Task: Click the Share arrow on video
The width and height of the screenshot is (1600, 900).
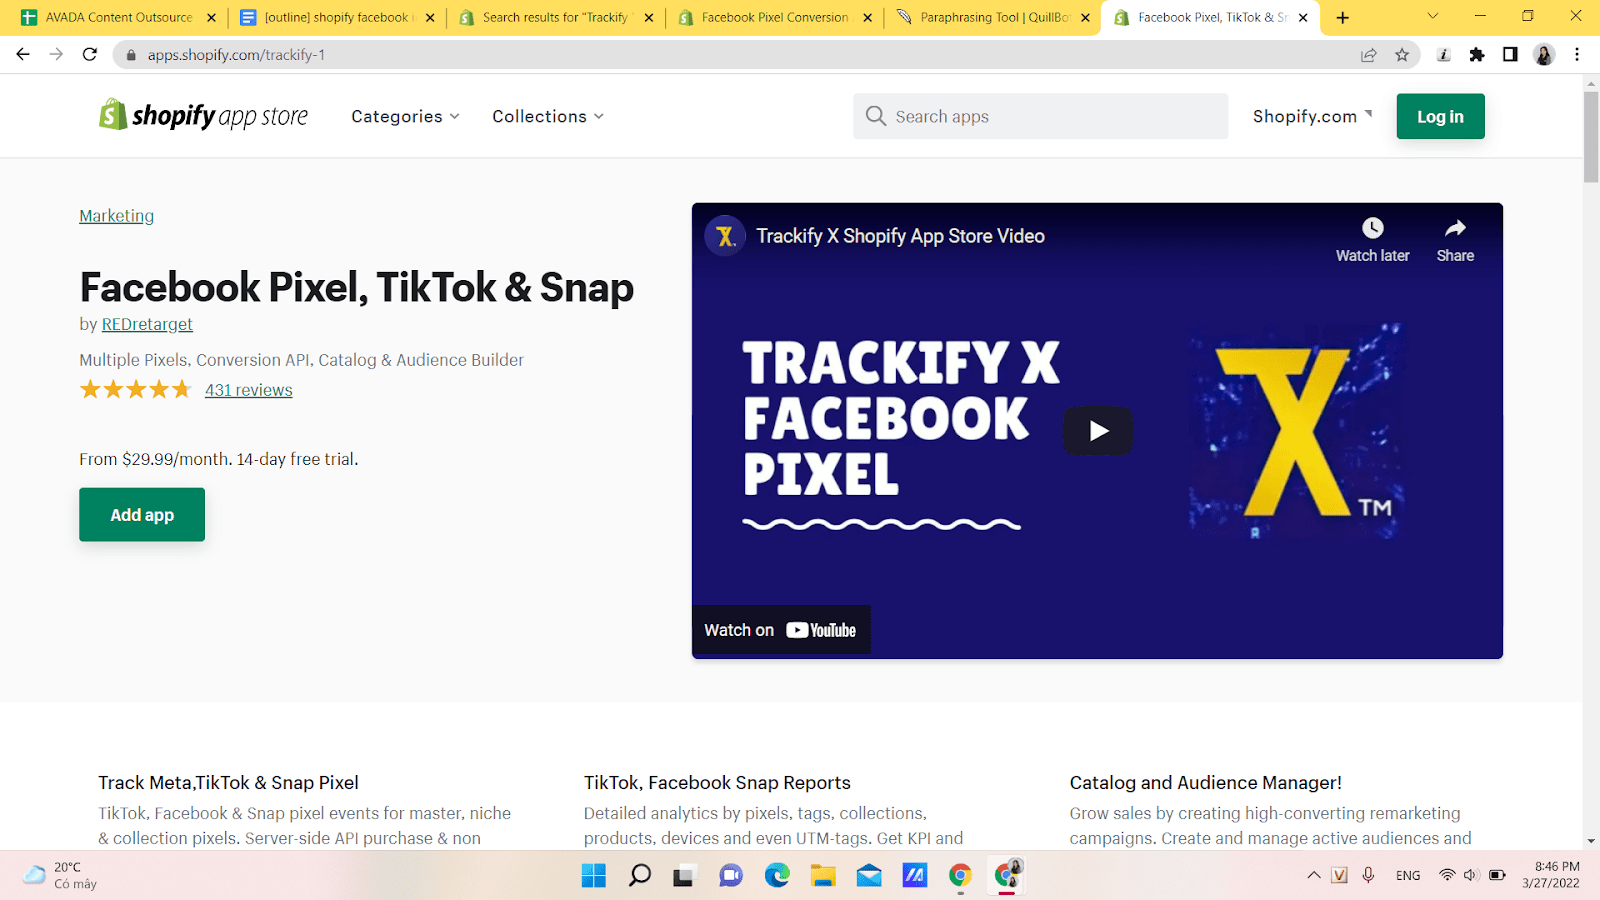Action: [x=1455, y=229]
